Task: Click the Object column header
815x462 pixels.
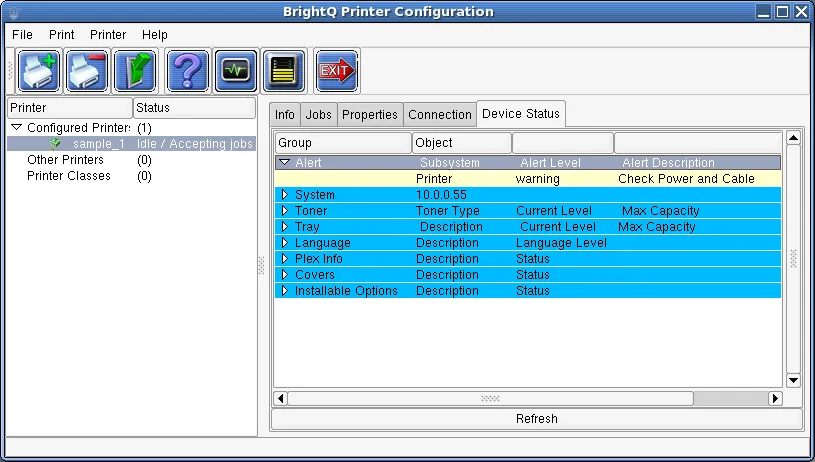Action: (x=462, y=143)
